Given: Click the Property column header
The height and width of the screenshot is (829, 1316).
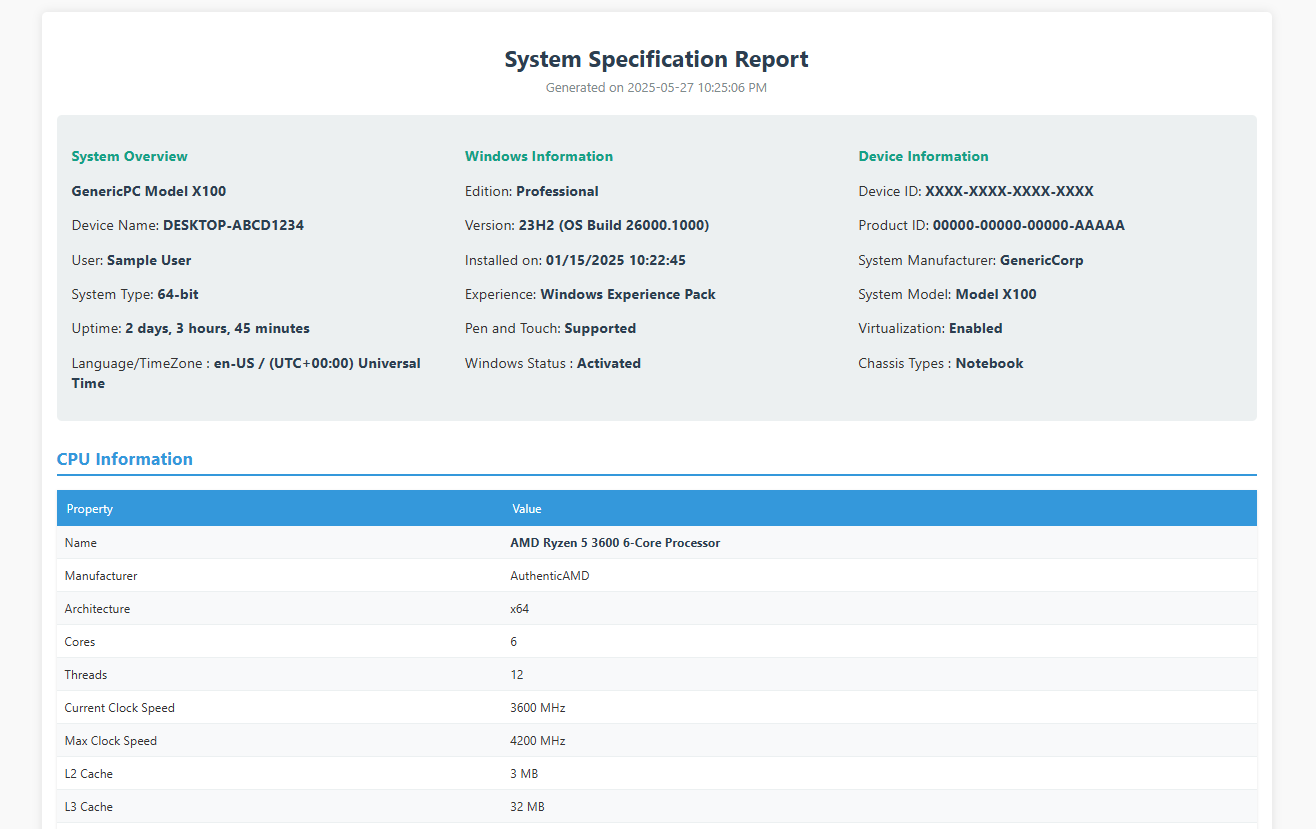Looking at the screenshot, I should [x=90, y=509].
